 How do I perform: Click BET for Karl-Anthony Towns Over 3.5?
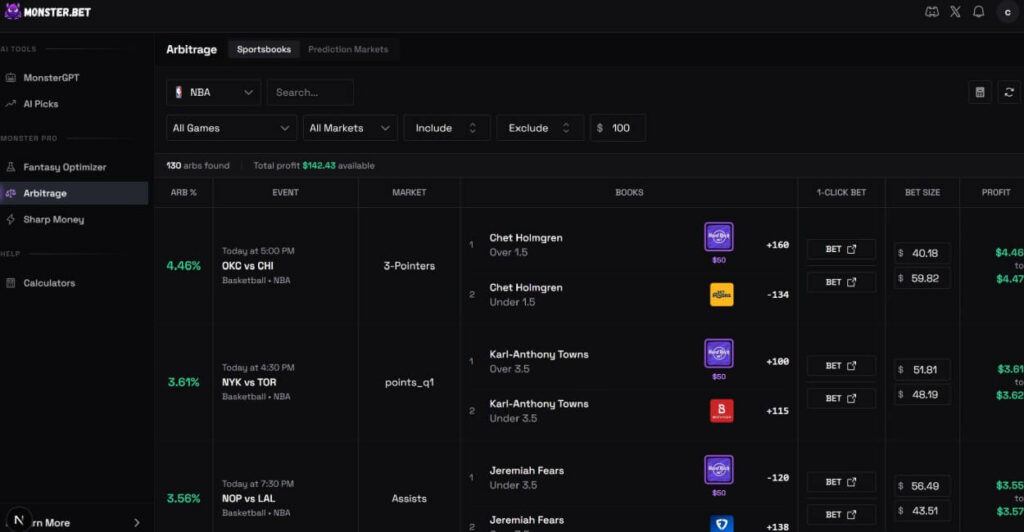point(840,366)
